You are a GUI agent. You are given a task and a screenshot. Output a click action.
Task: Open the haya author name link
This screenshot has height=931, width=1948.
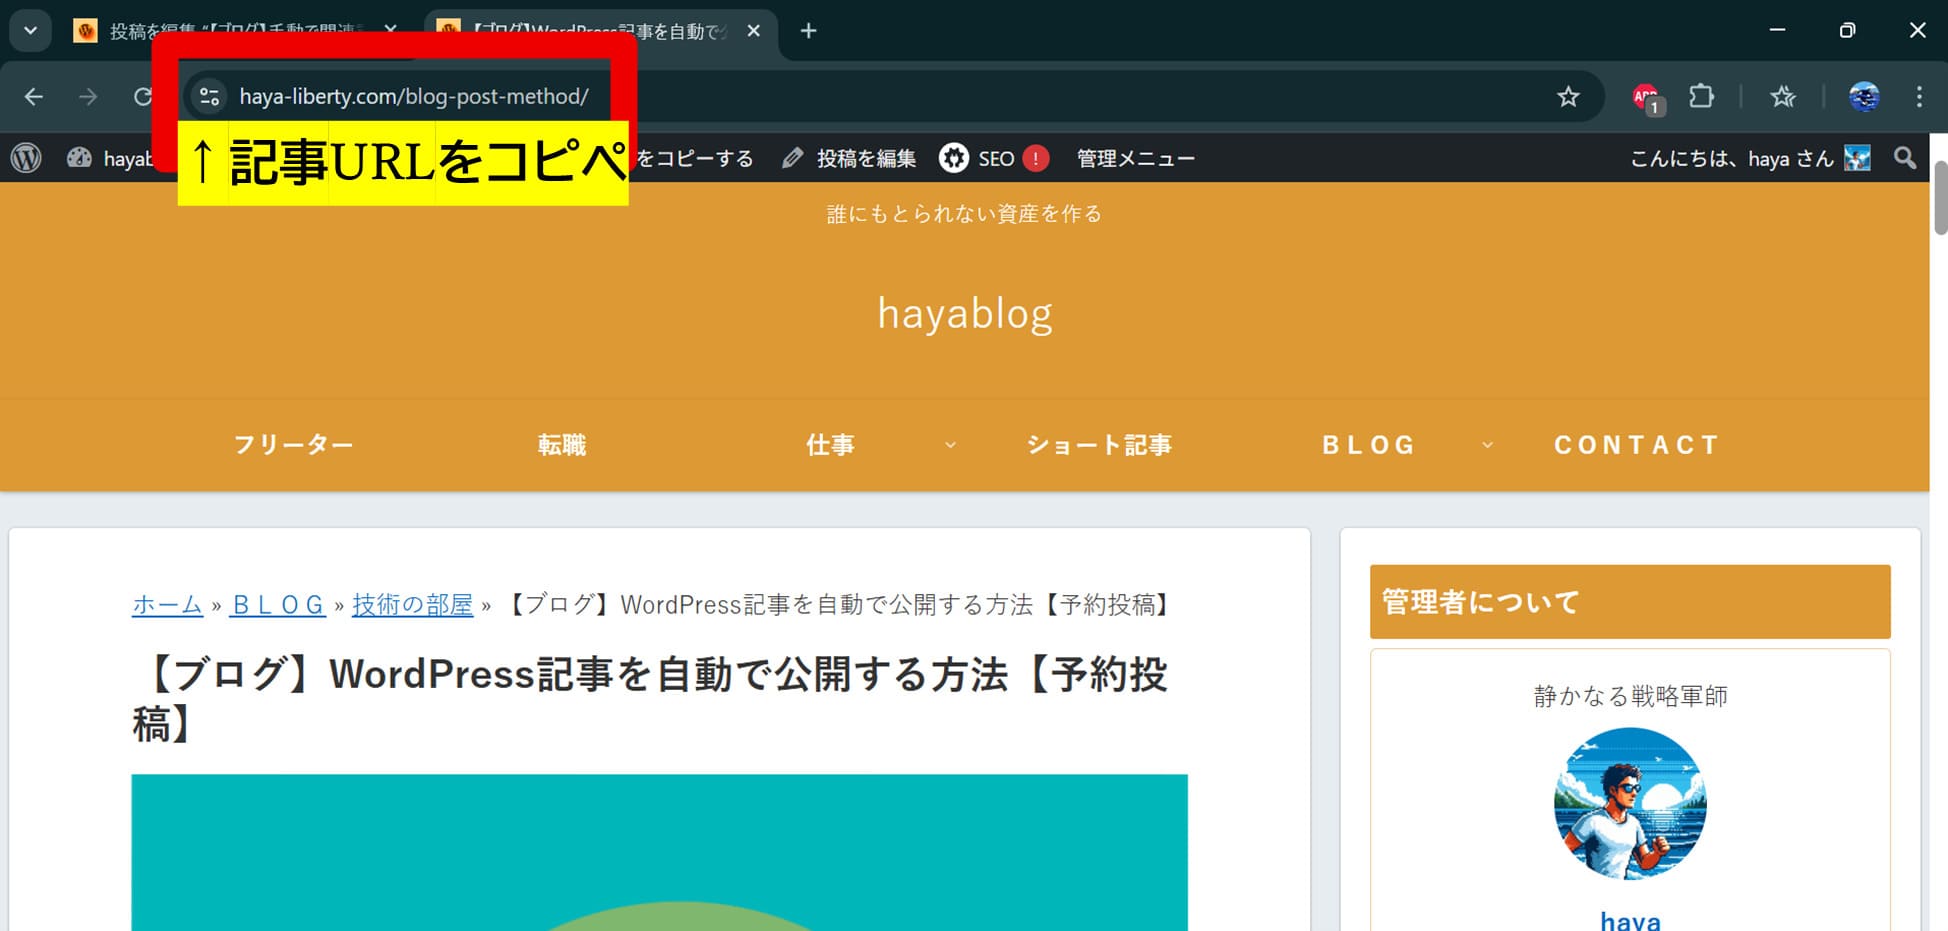pyautogui.click(x=1630, y=920)
